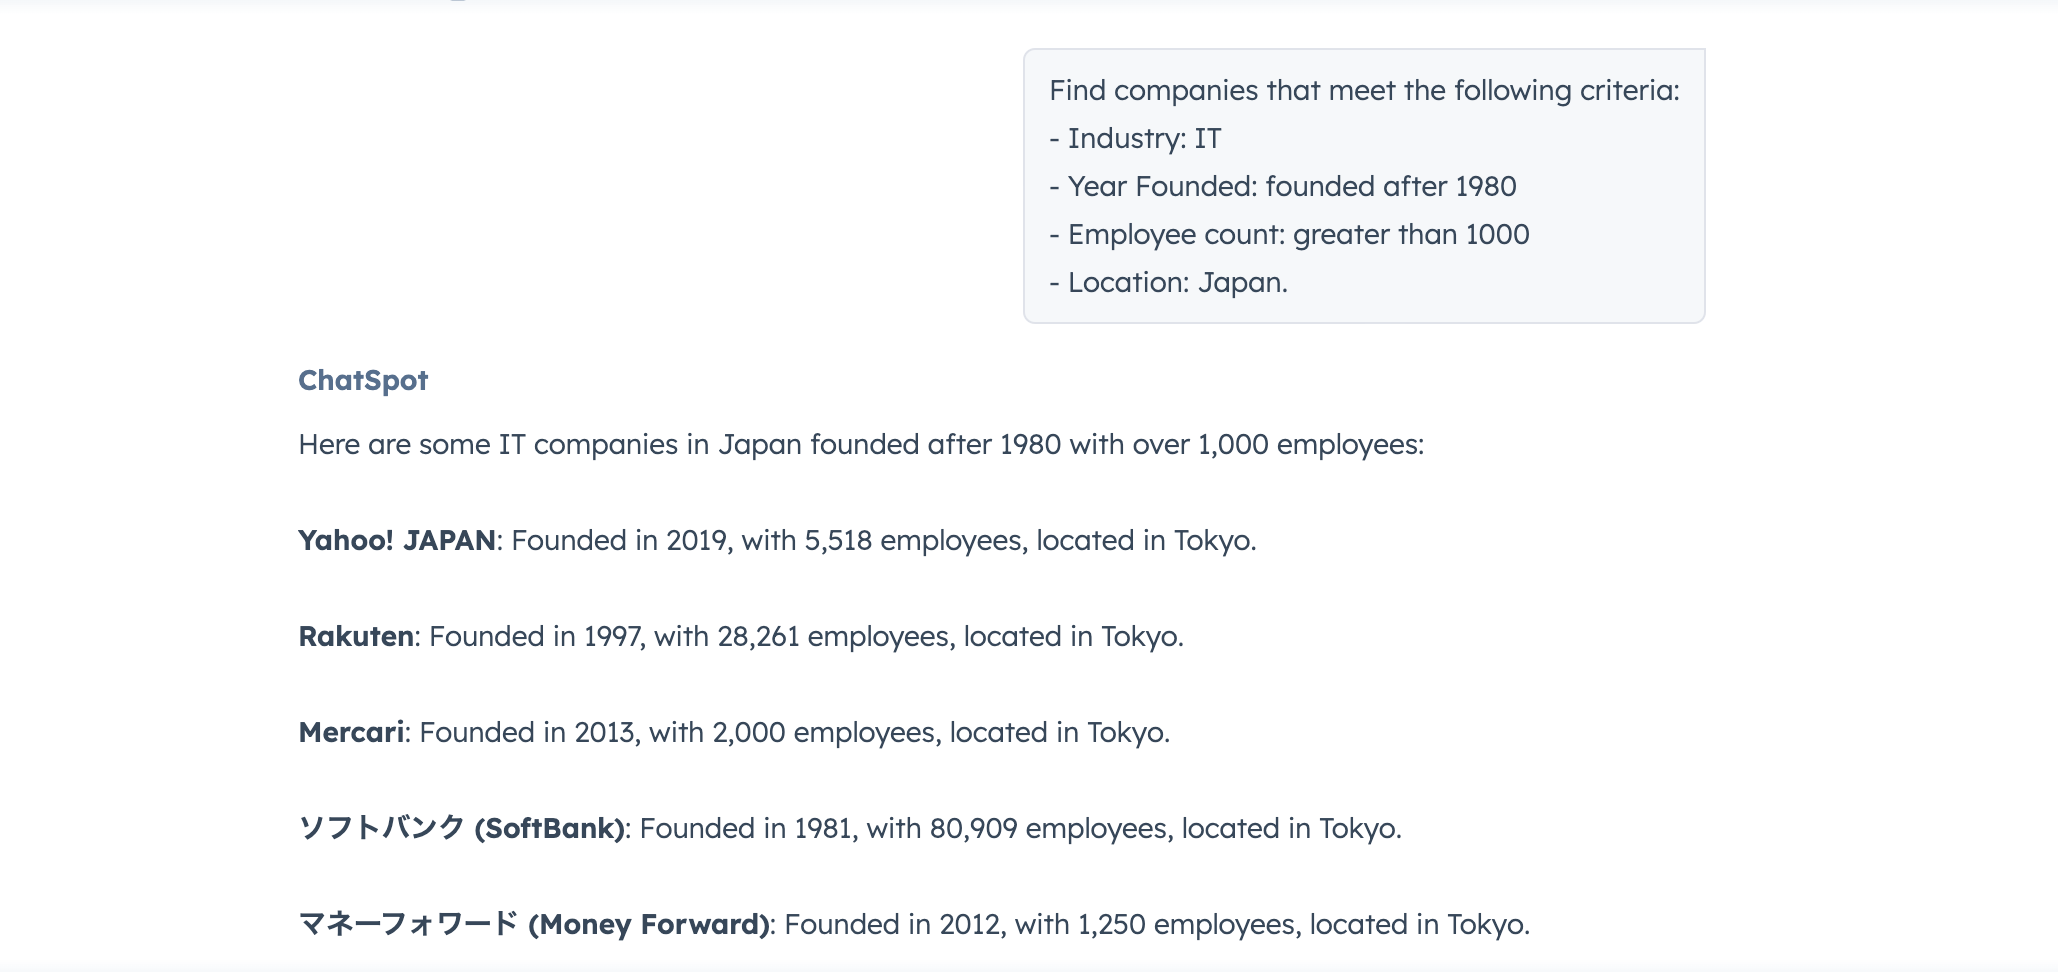Click the 'Employee count: greater than 1000' line

[x=1289, y=234]
